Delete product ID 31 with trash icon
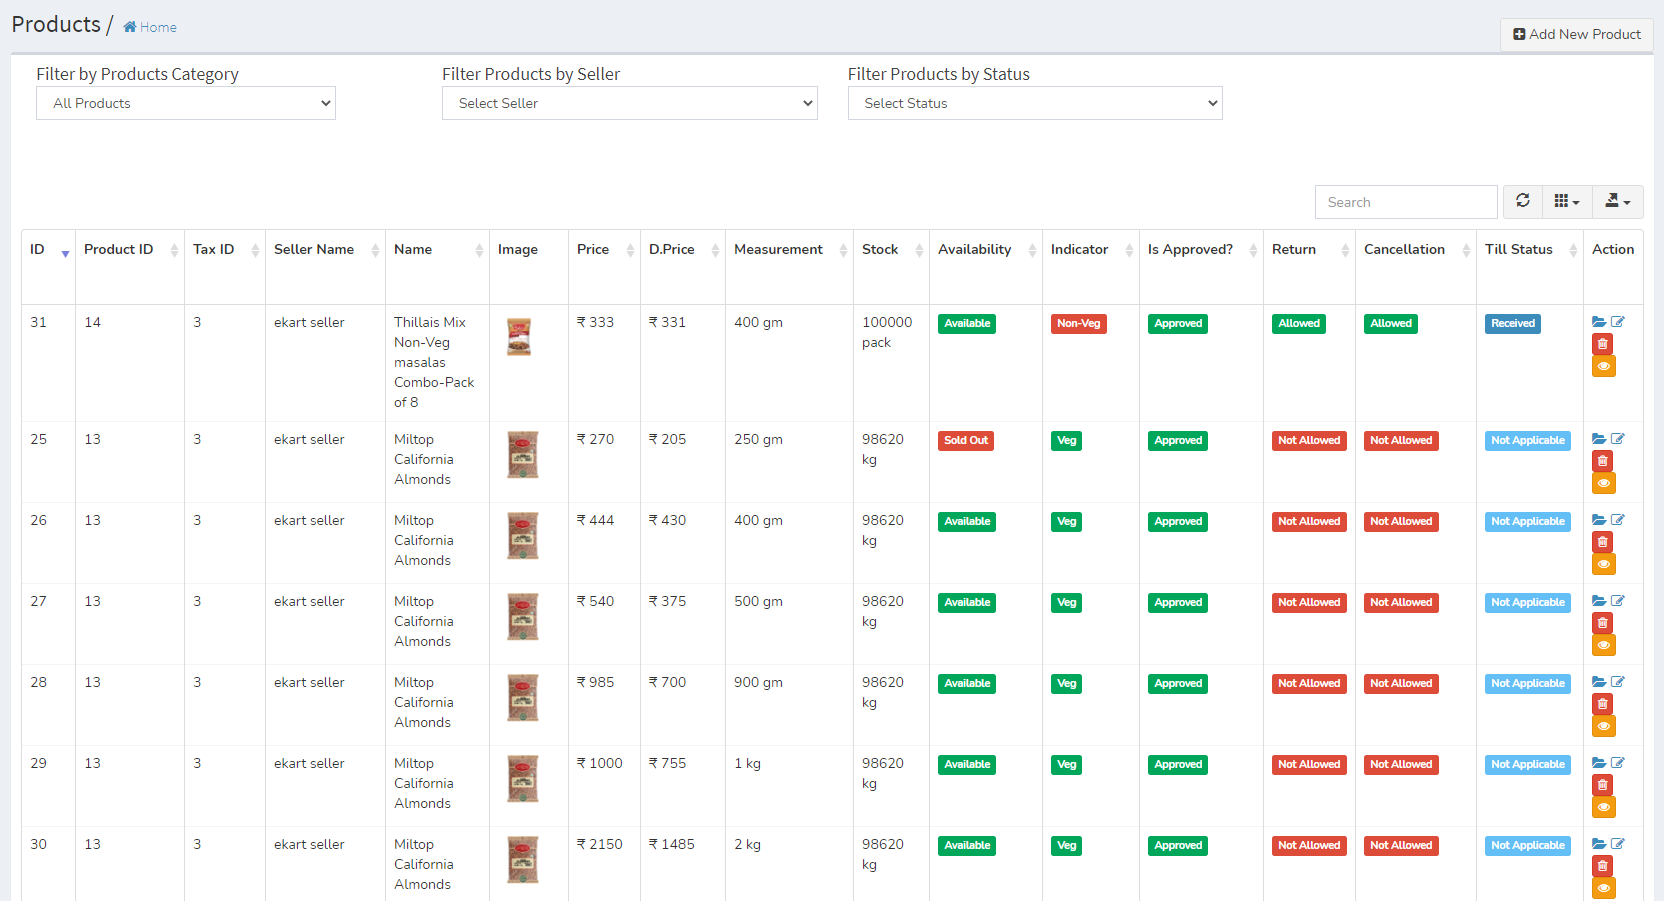 (1603, 344)
